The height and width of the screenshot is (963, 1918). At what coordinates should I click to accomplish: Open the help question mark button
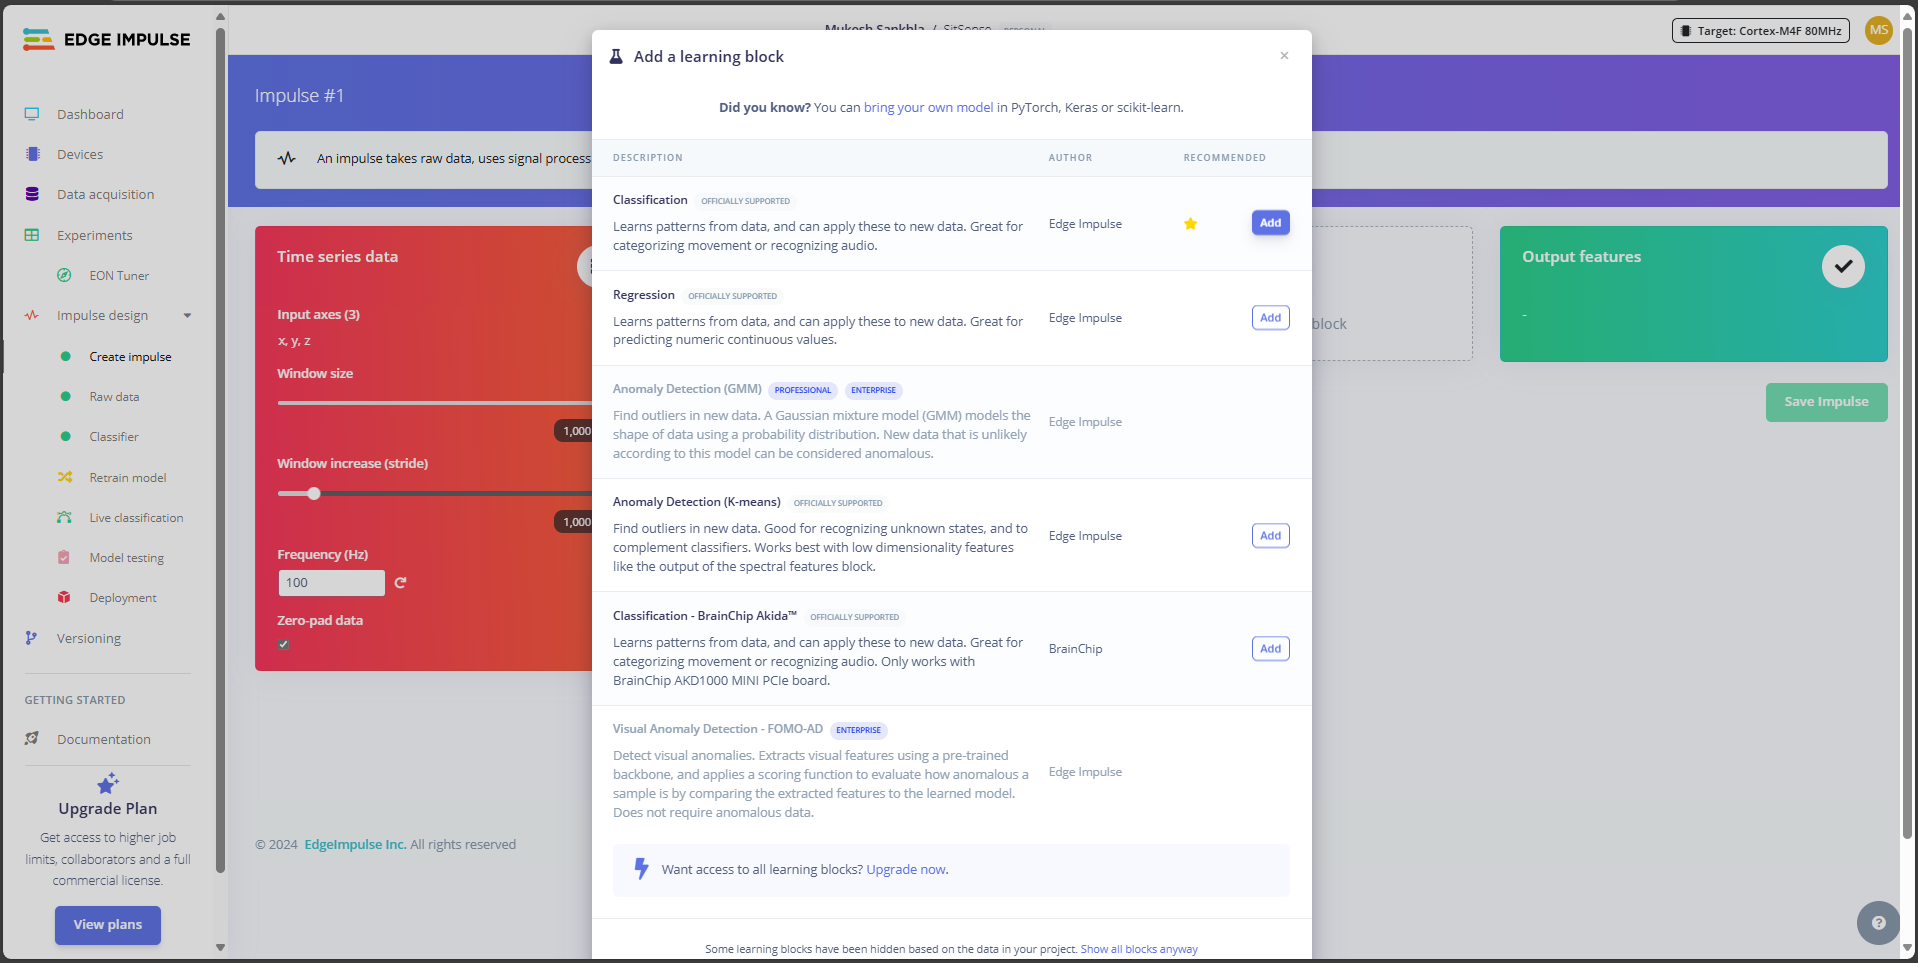pyautogui.click(x=1878, y=923)
